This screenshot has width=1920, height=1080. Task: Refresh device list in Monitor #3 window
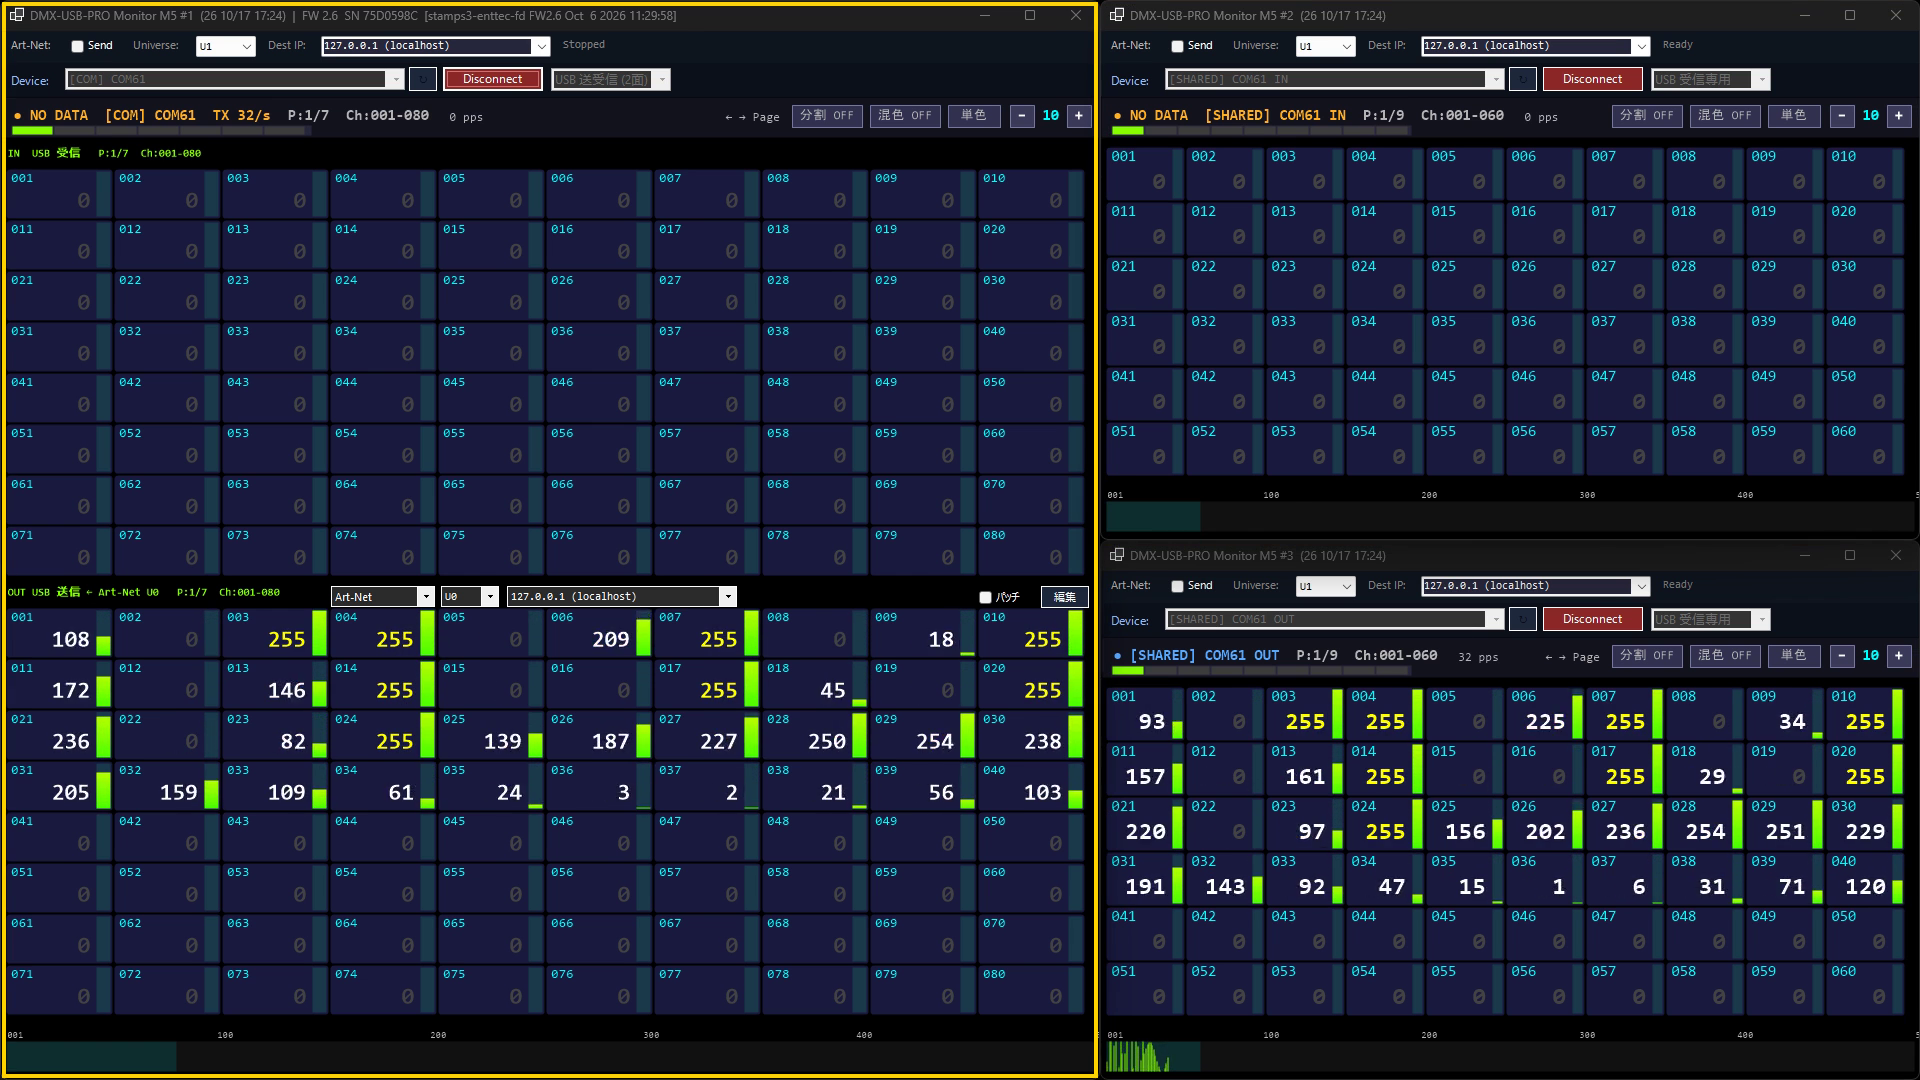(1523, 619)
